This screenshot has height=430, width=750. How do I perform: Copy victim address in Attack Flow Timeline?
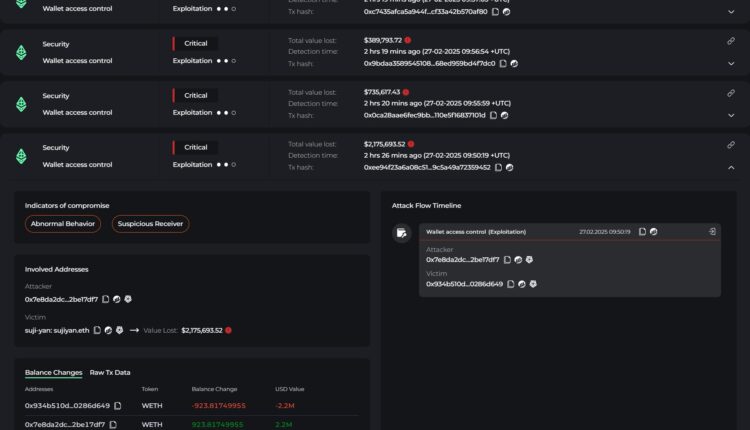[x=510, y=284]
